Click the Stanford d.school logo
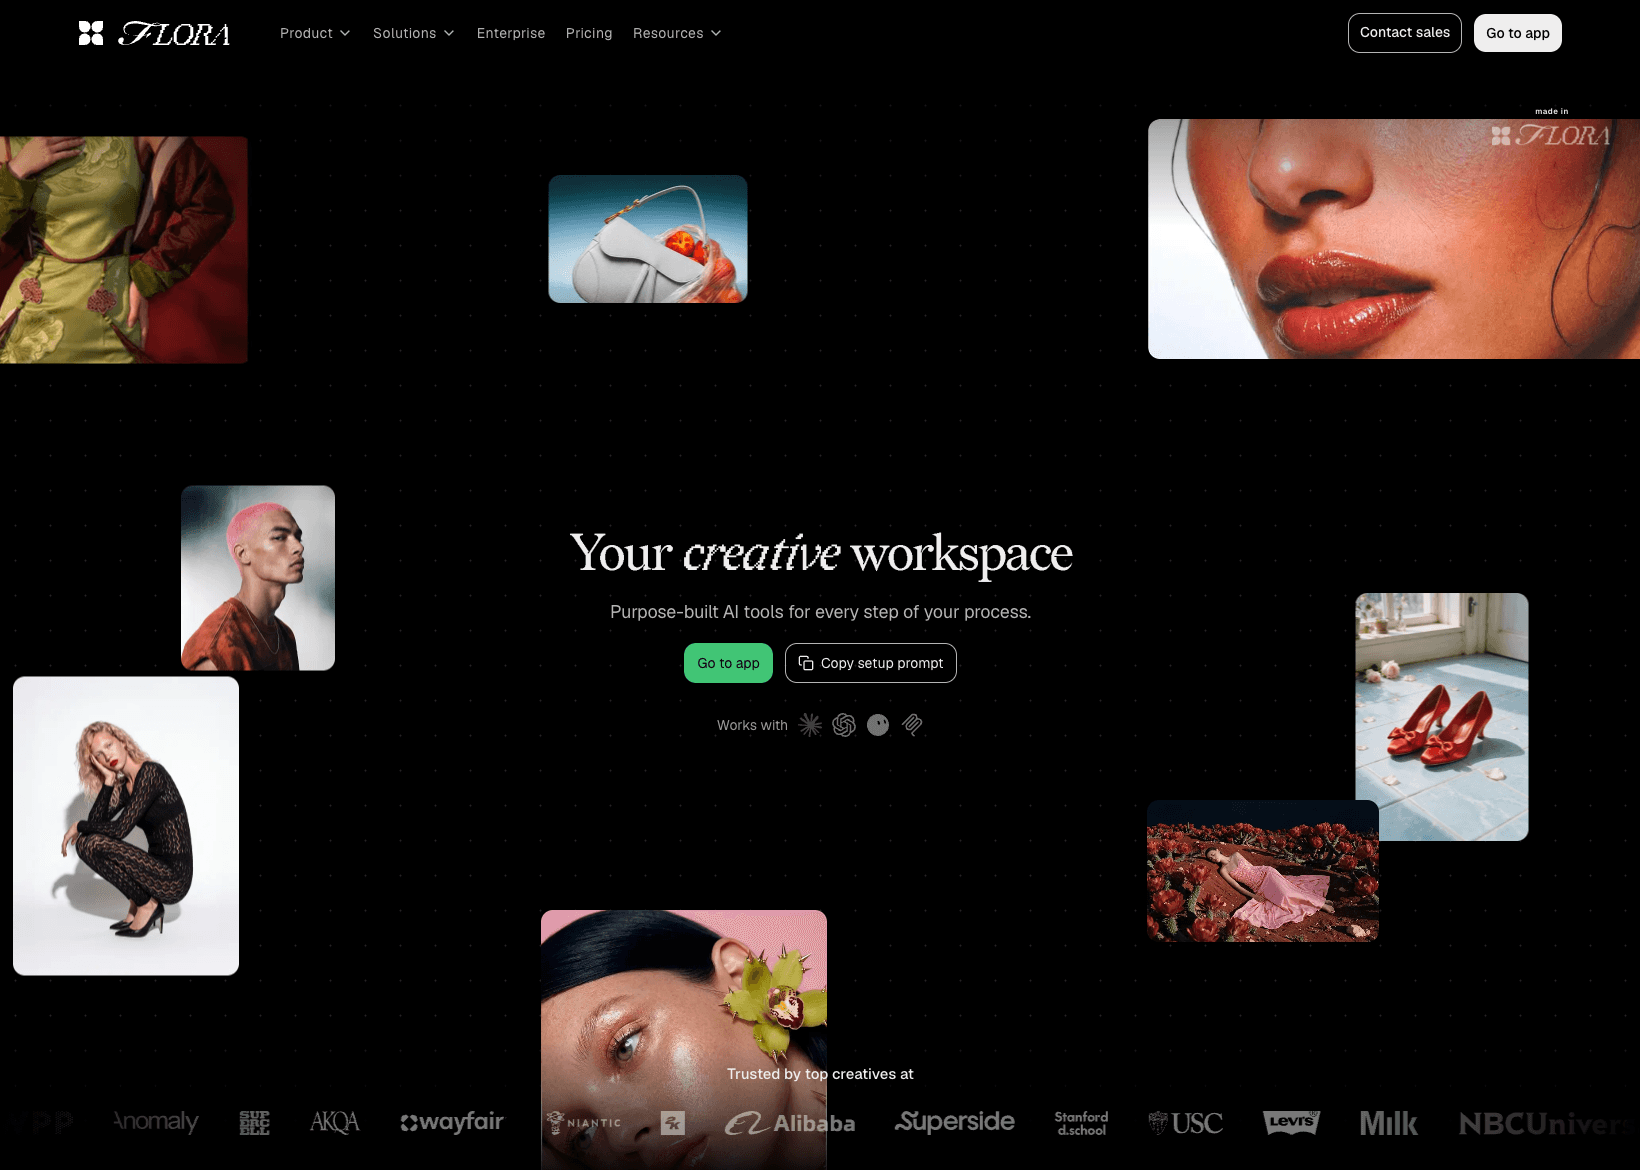Screen dimensions: 1640x1170 [x=1081, y=1123]
